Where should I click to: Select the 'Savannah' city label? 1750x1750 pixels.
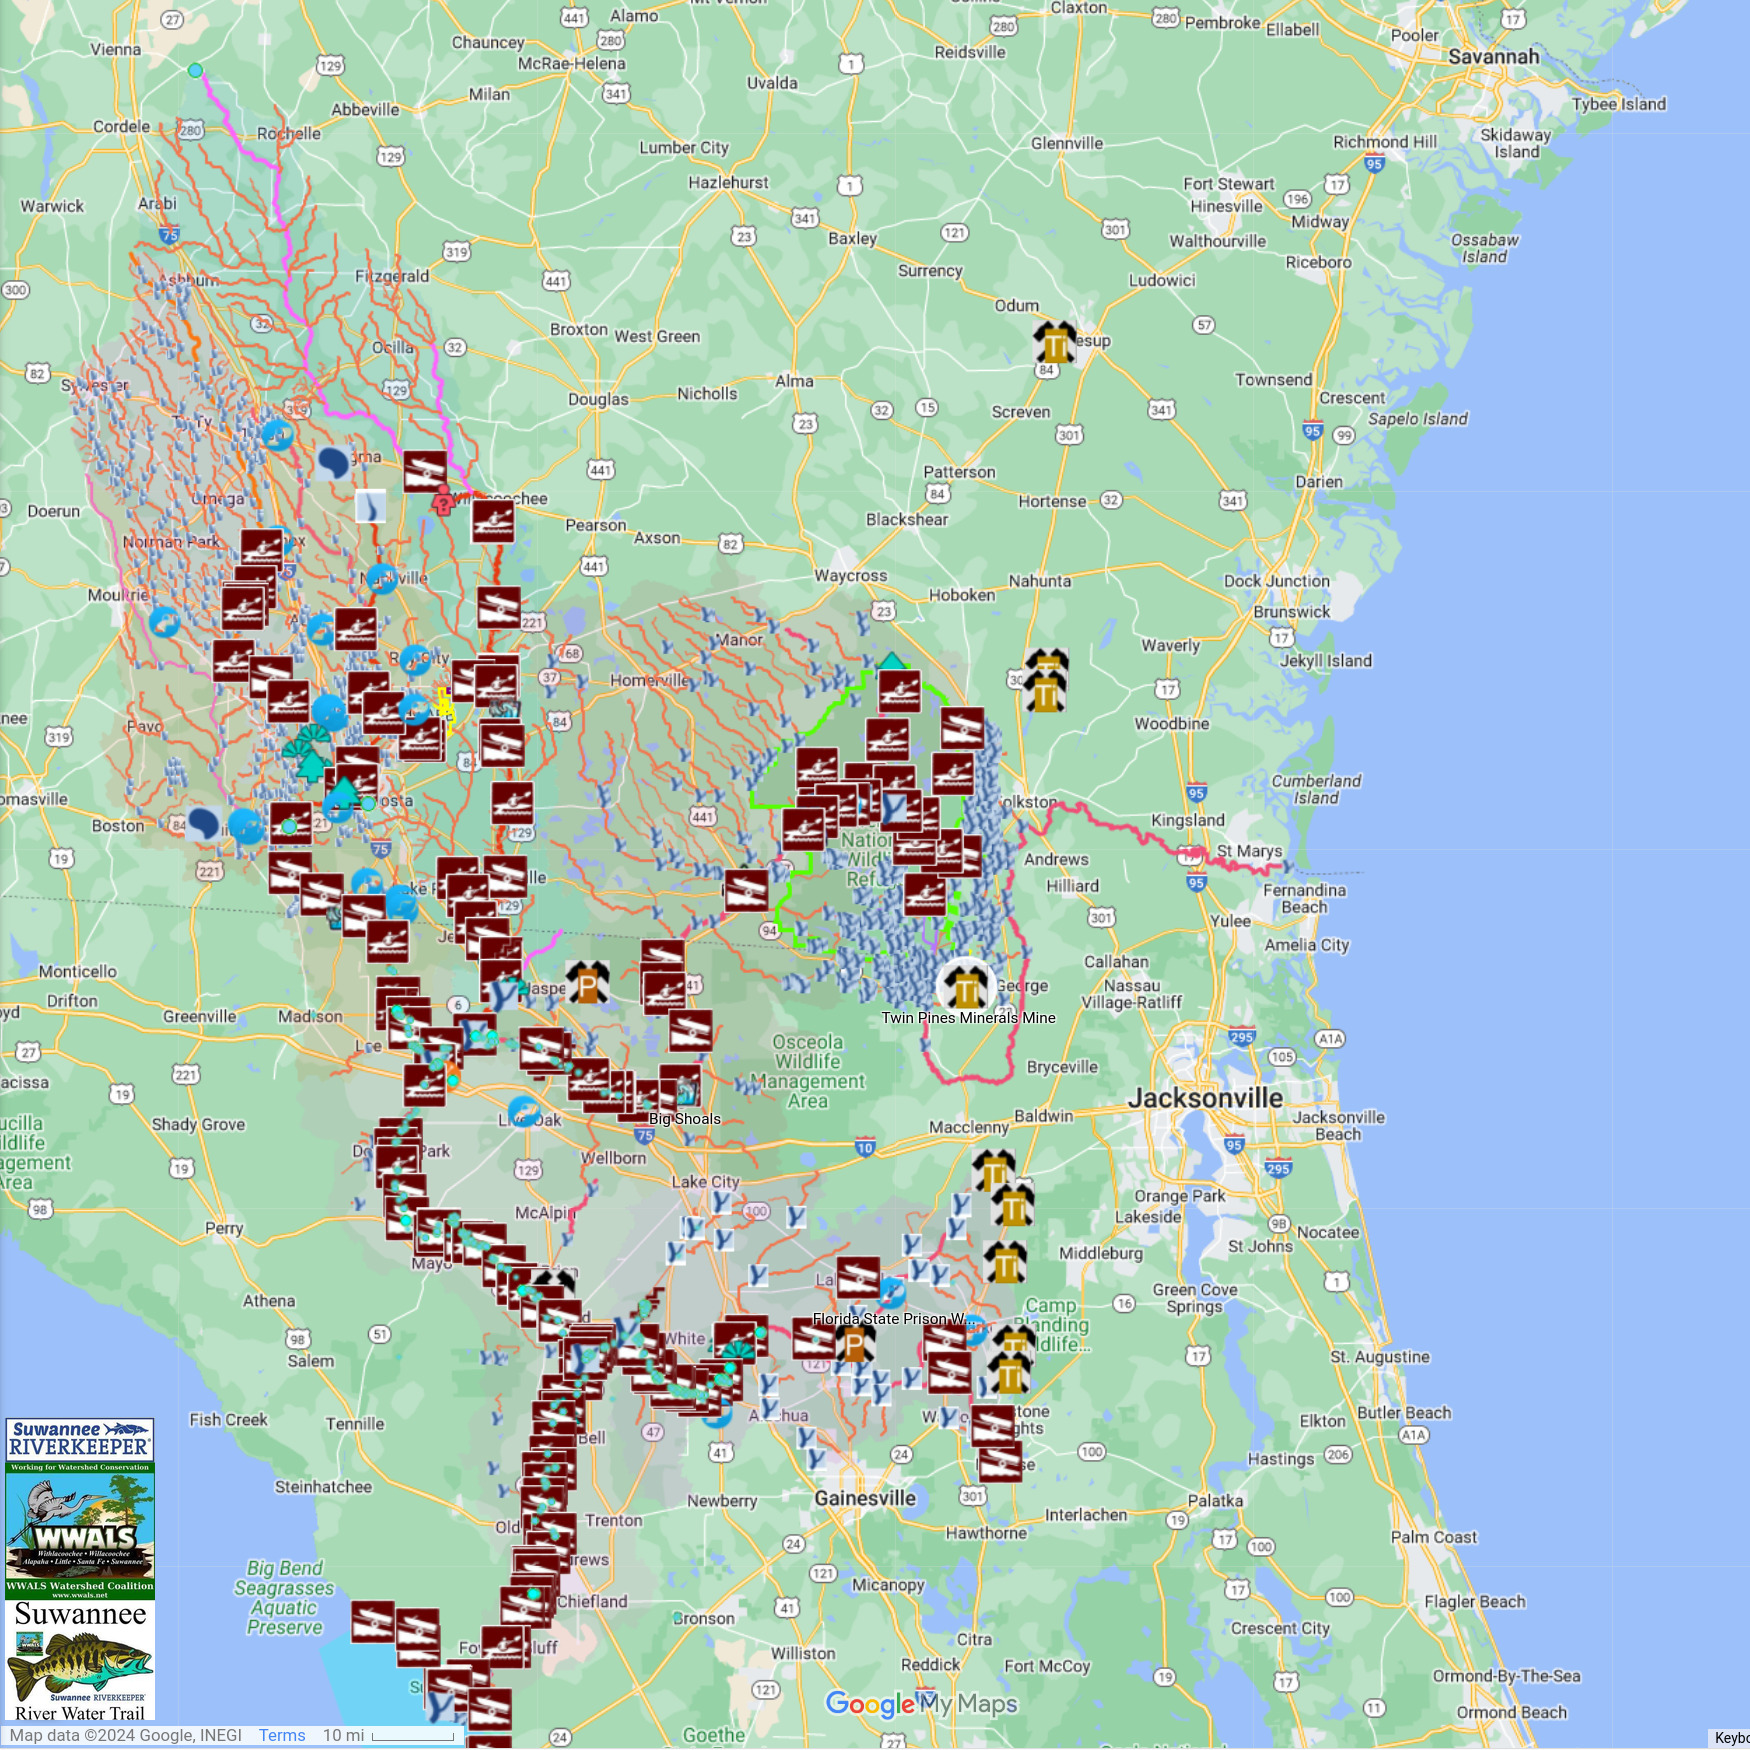point(1494,57)
